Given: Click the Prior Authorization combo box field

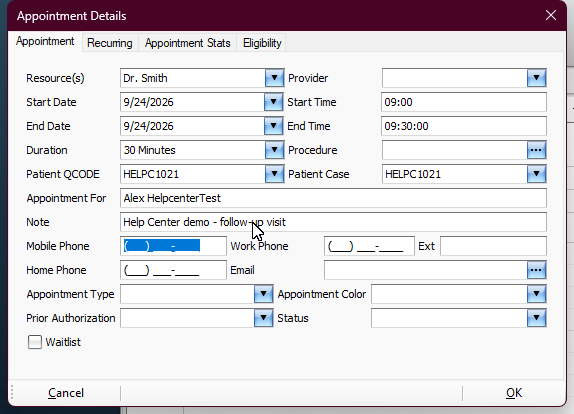Looking at the screenshot, I should [x=187, y=318].
